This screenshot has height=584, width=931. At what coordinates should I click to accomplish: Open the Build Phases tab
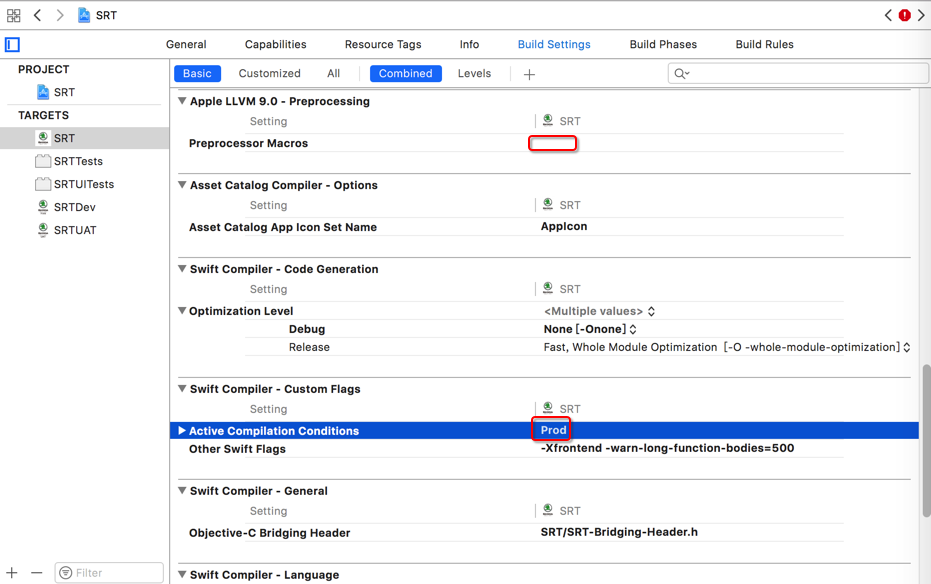point(663,44)
